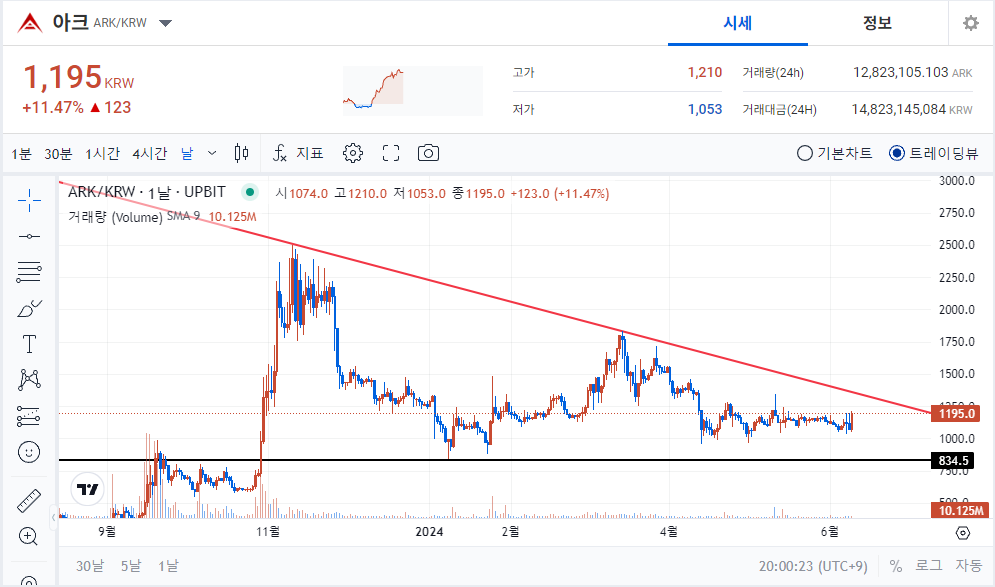Set date range to 30날

[x=89, y=565]
